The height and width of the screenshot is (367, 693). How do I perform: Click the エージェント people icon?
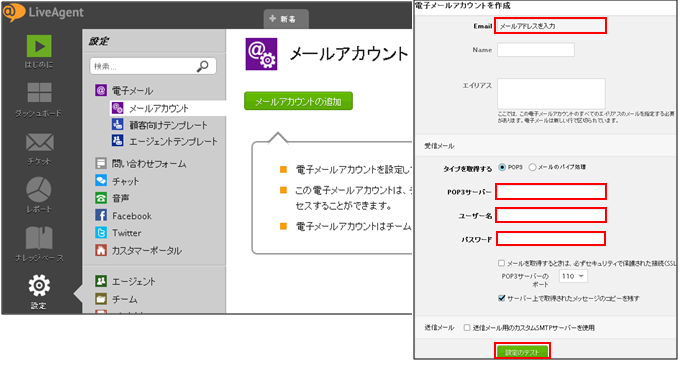[101, 281]
